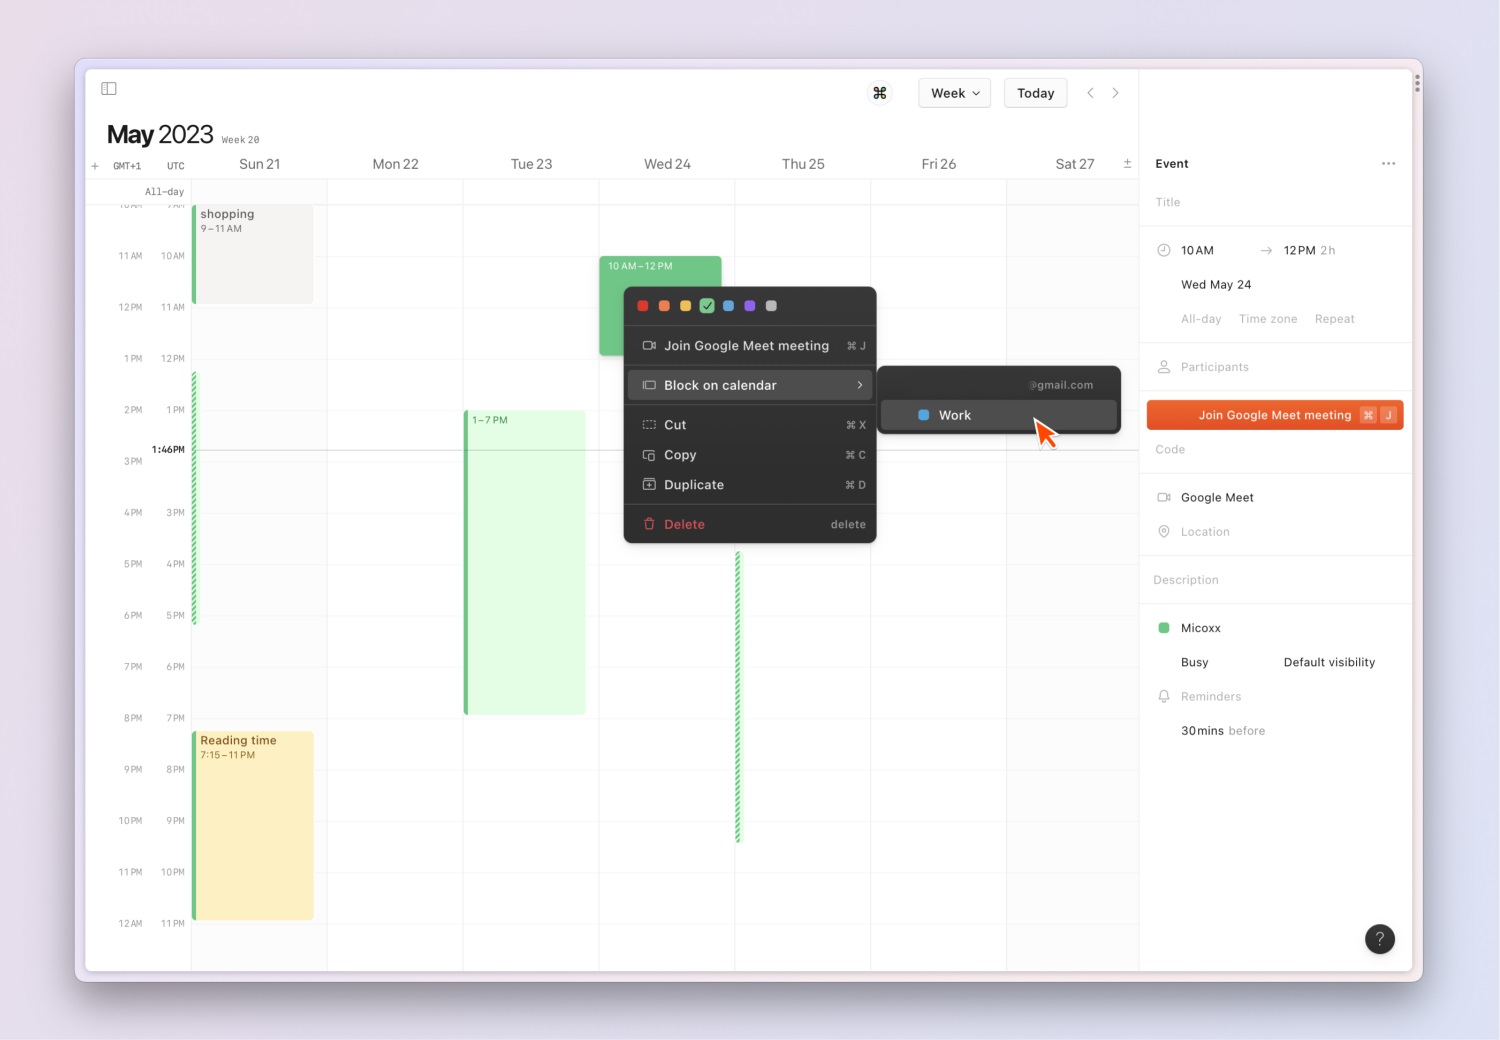Open the Repeat setting
This screenshot has height=1040, width=1500.
[1335, 319]
